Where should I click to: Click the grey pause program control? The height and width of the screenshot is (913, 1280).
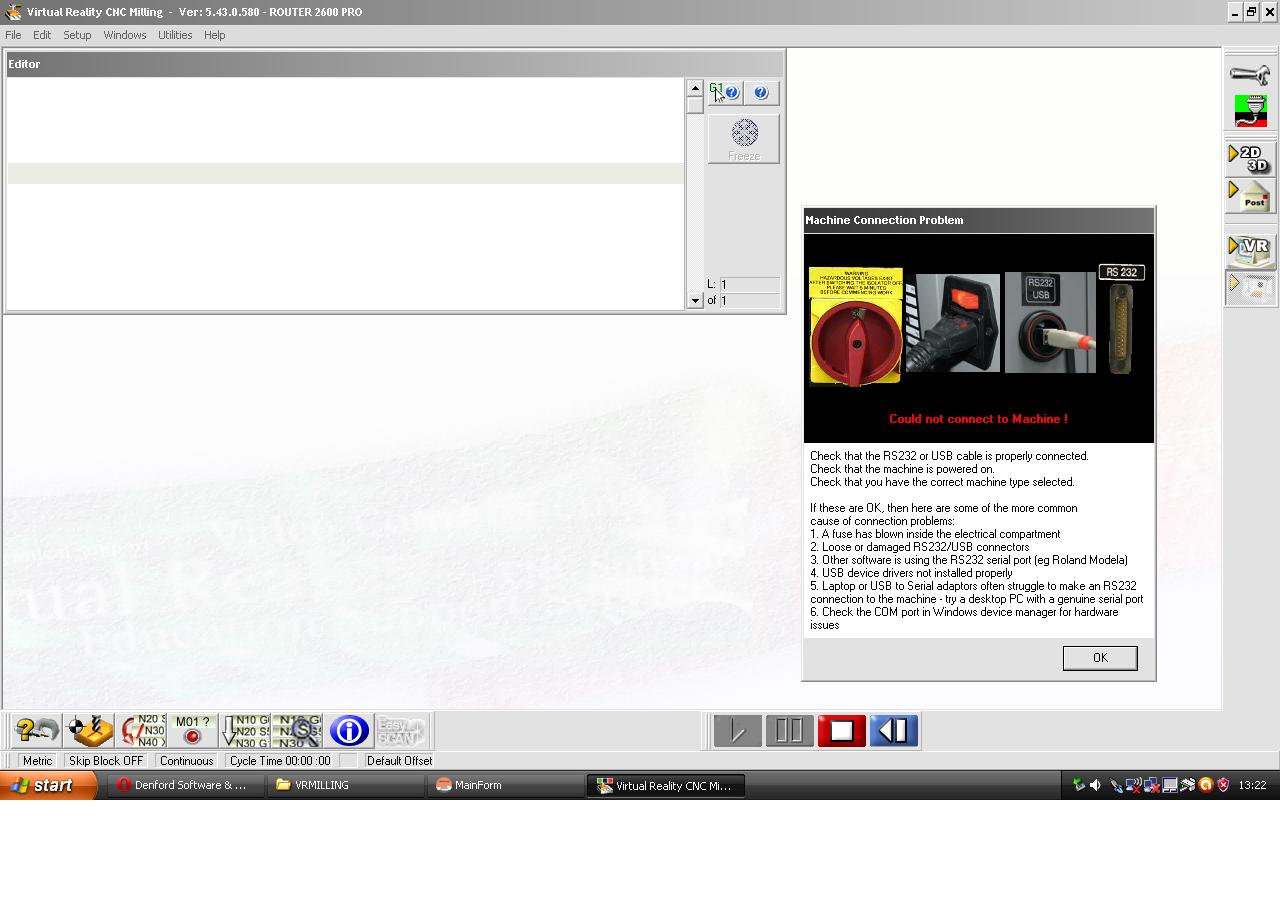[790, 731]
